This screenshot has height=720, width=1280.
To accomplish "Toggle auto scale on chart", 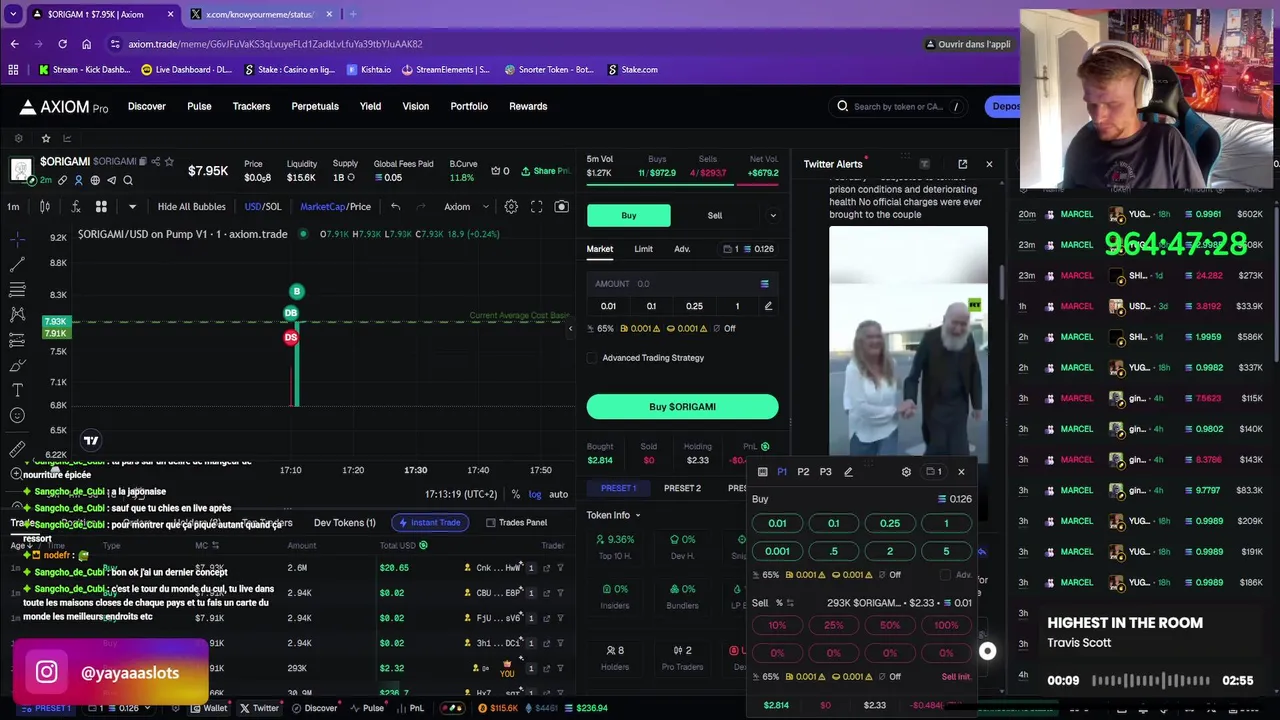I will 558,494.
